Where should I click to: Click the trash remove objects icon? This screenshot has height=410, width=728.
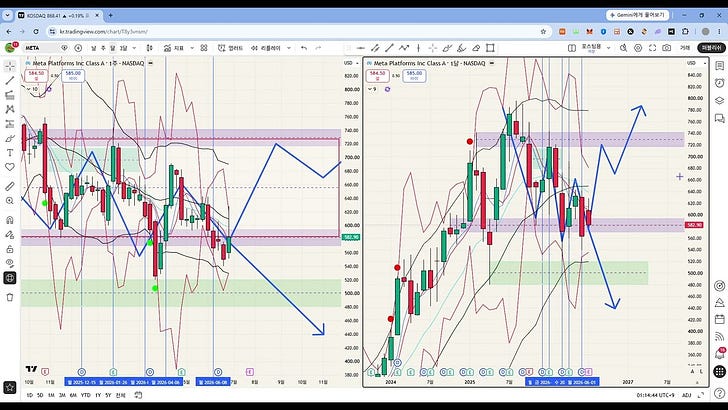10,297
